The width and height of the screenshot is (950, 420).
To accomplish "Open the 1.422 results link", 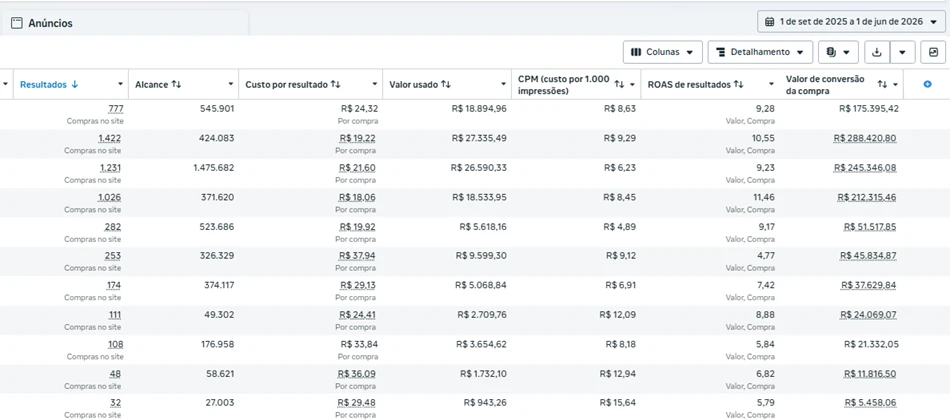I will tap(110, 138).
